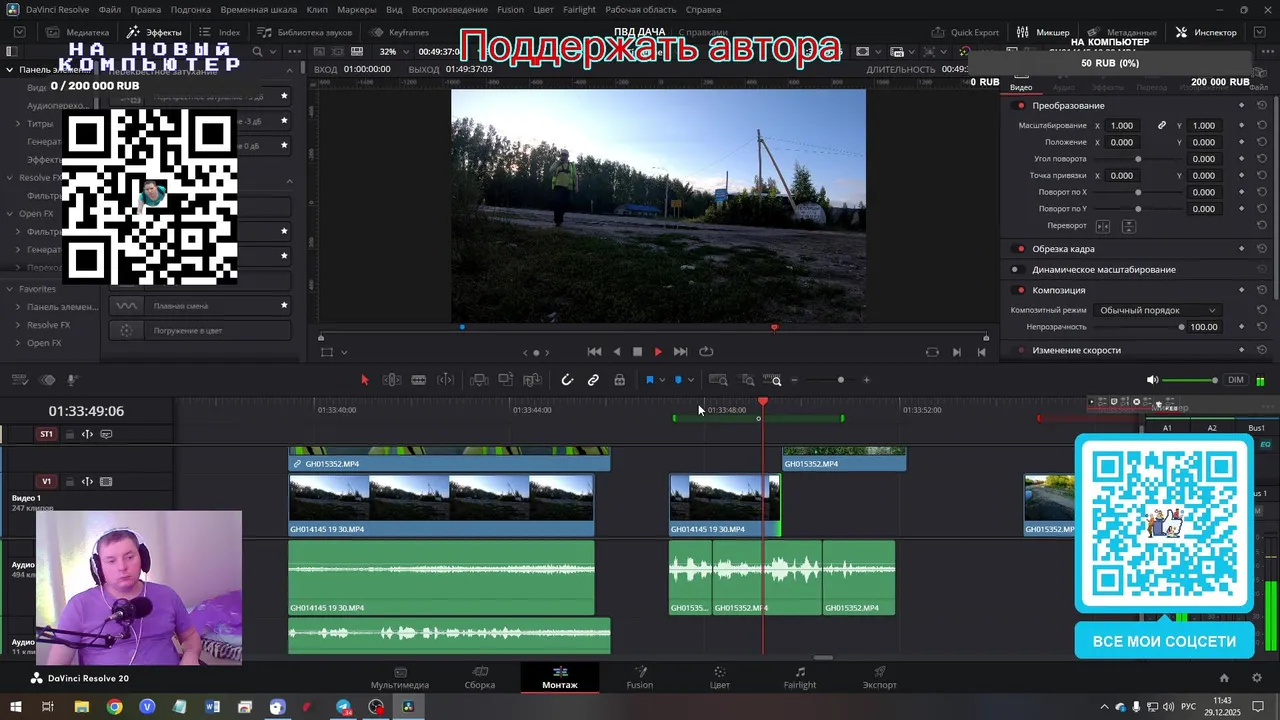Toggle loop playback icon
This screenshot has height=720, width=1280.
coord(706,352)
